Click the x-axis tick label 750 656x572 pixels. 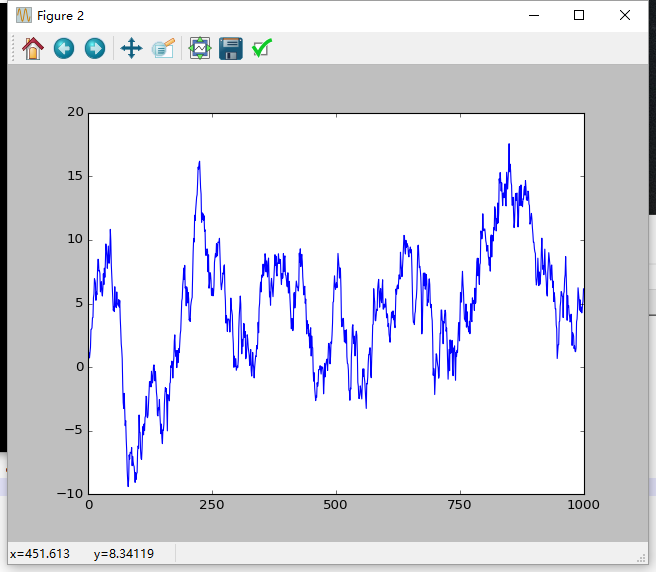[459, 505]
